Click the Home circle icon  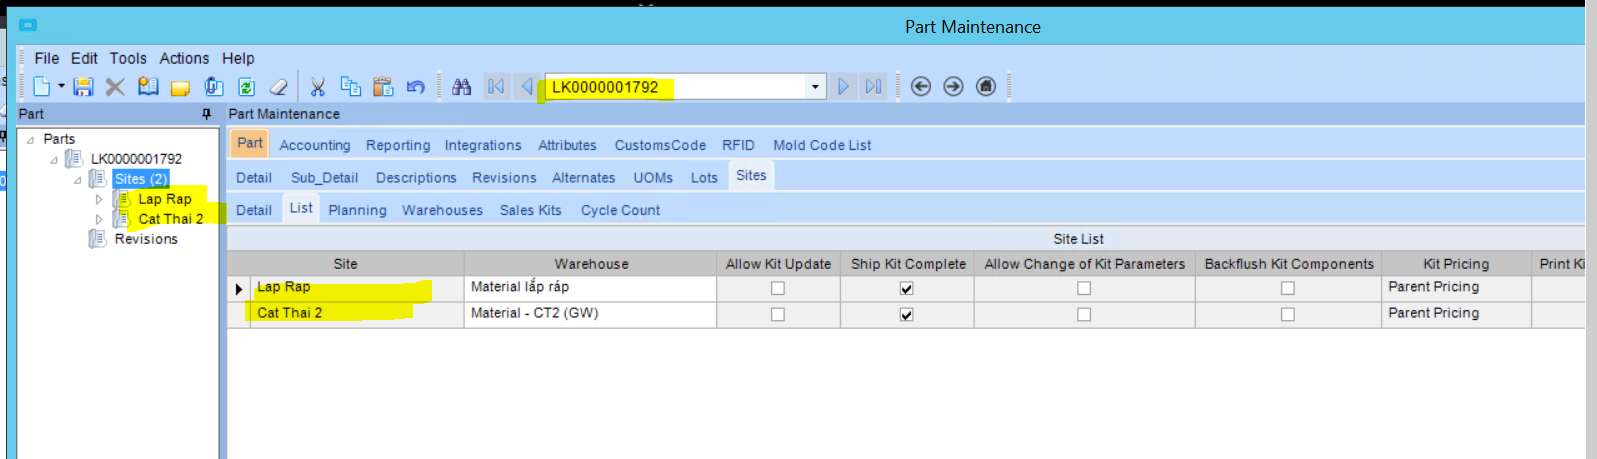click(x=986, y=87)
